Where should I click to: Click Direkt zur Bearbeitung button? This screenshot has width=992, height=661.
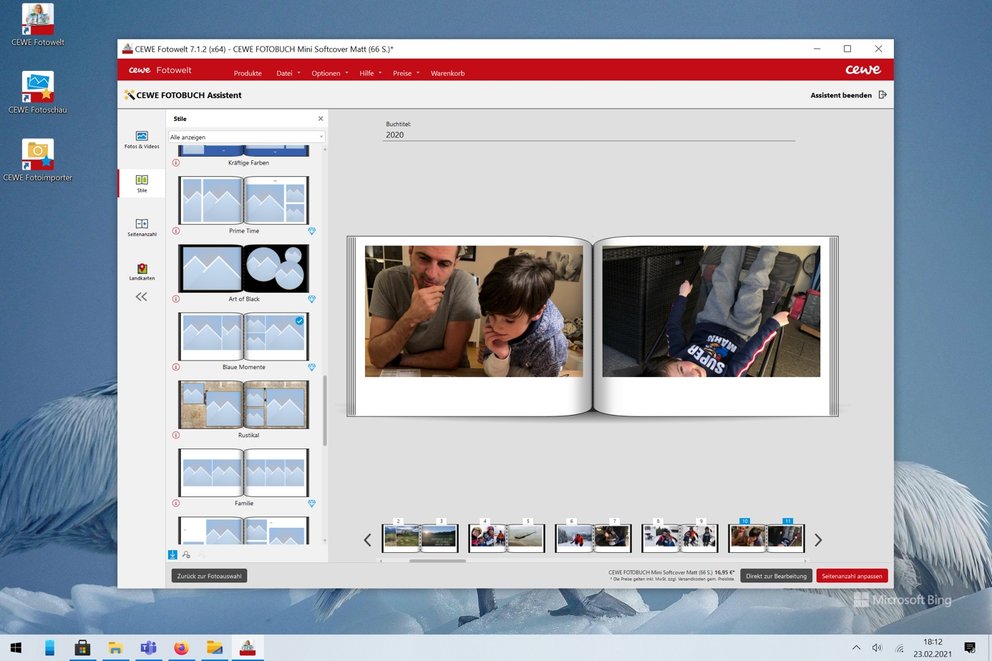point(776,576)
